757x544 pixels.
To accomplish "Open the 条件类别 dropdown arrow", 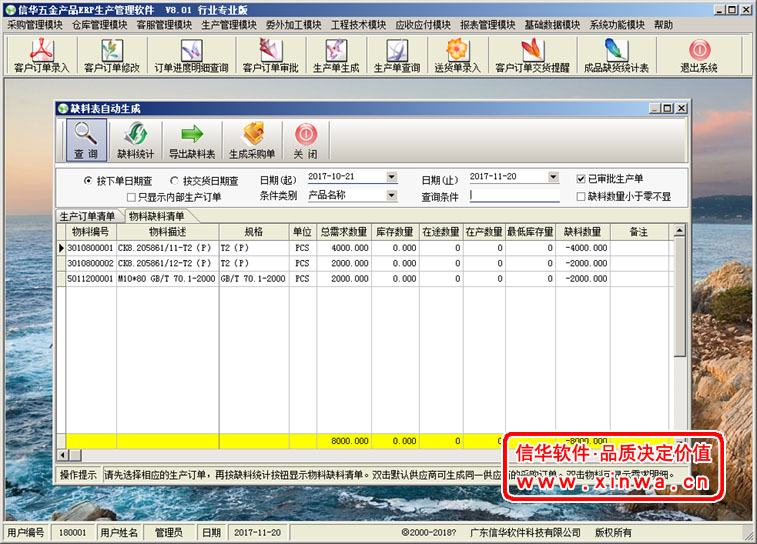I will [x=392, y=195].
